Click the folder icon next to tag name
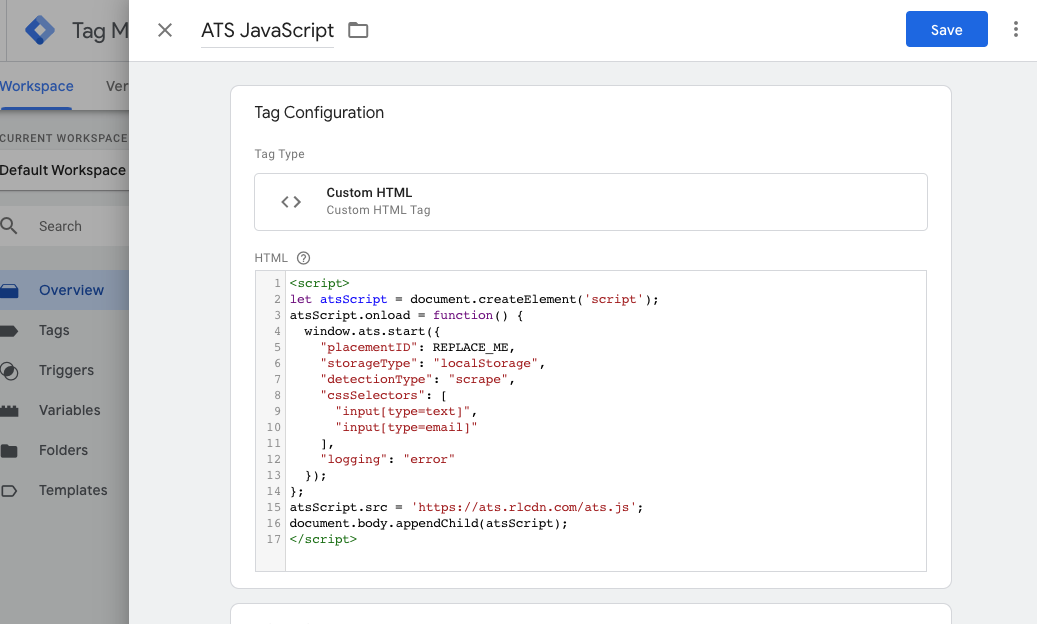1037x624 pixels. pyautogui.click(x=358, y=30)
